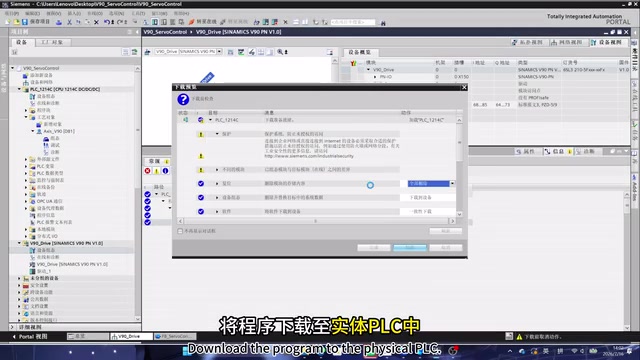Viewport: 640px width, 360px height.
Task: Save the project with 保存项目
Action: click(36, 22)
